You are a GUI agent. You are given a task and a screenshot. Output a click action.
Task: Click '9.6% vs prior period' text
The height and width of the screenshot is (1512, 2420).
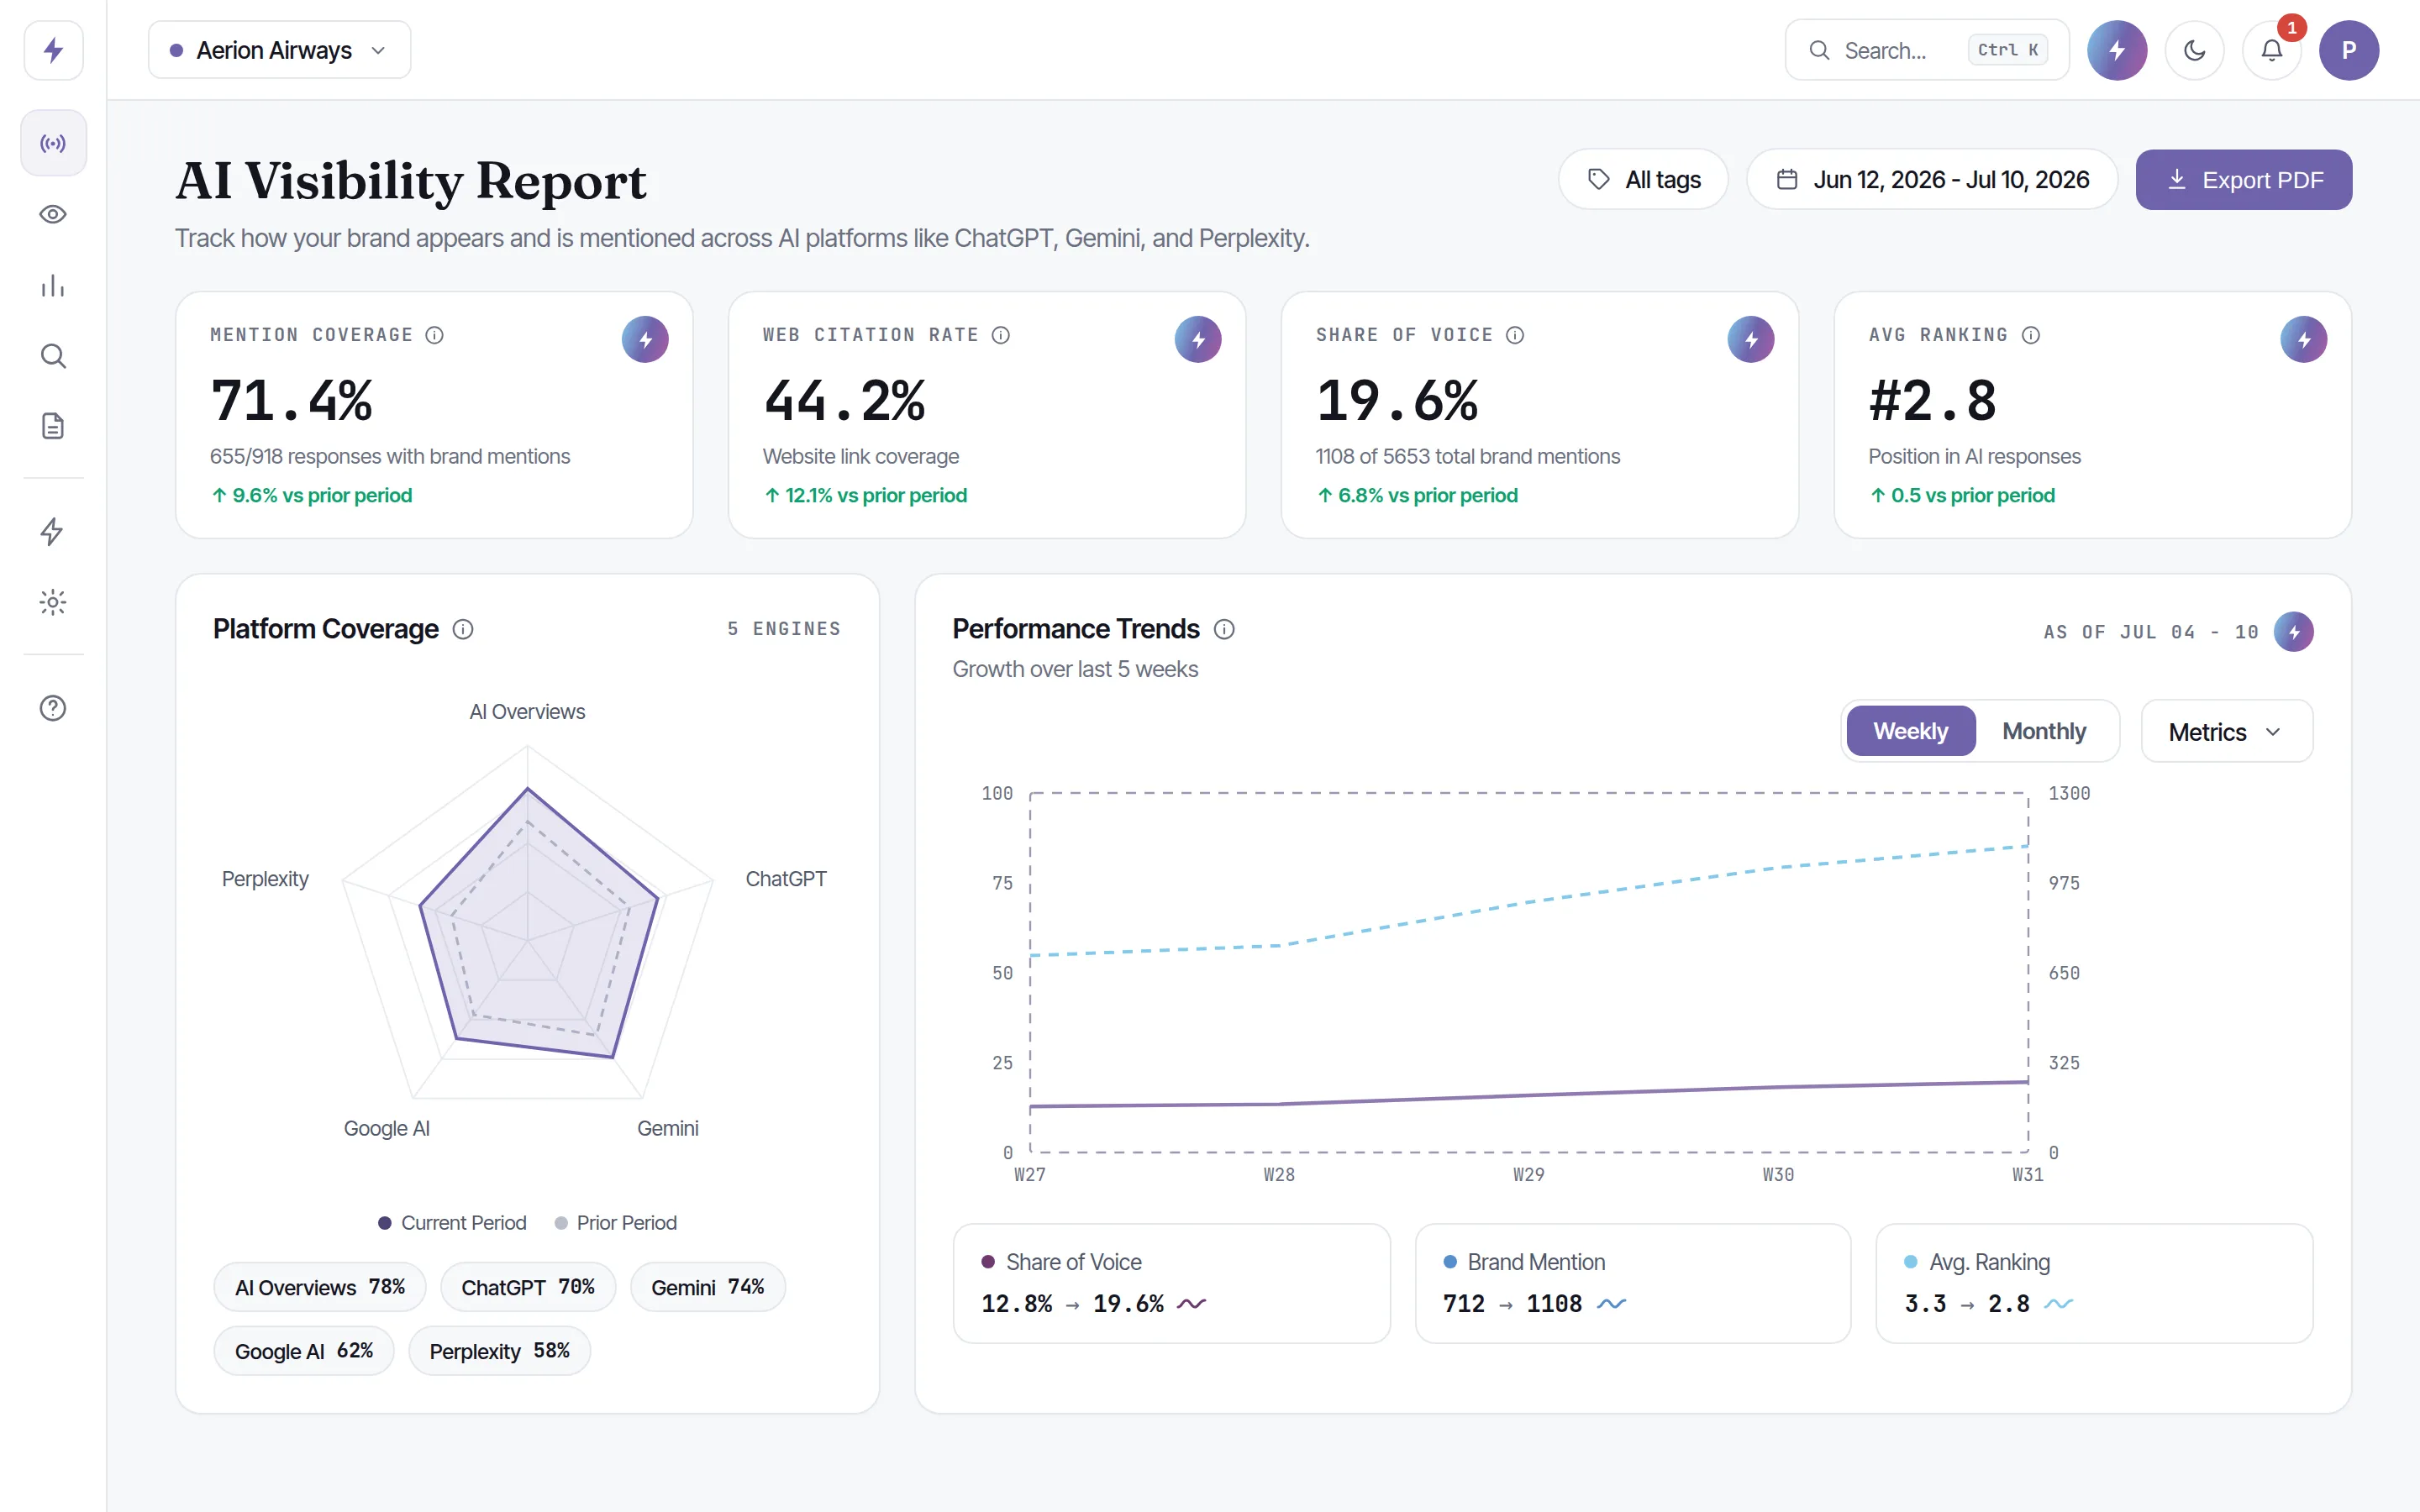[322, 495]
